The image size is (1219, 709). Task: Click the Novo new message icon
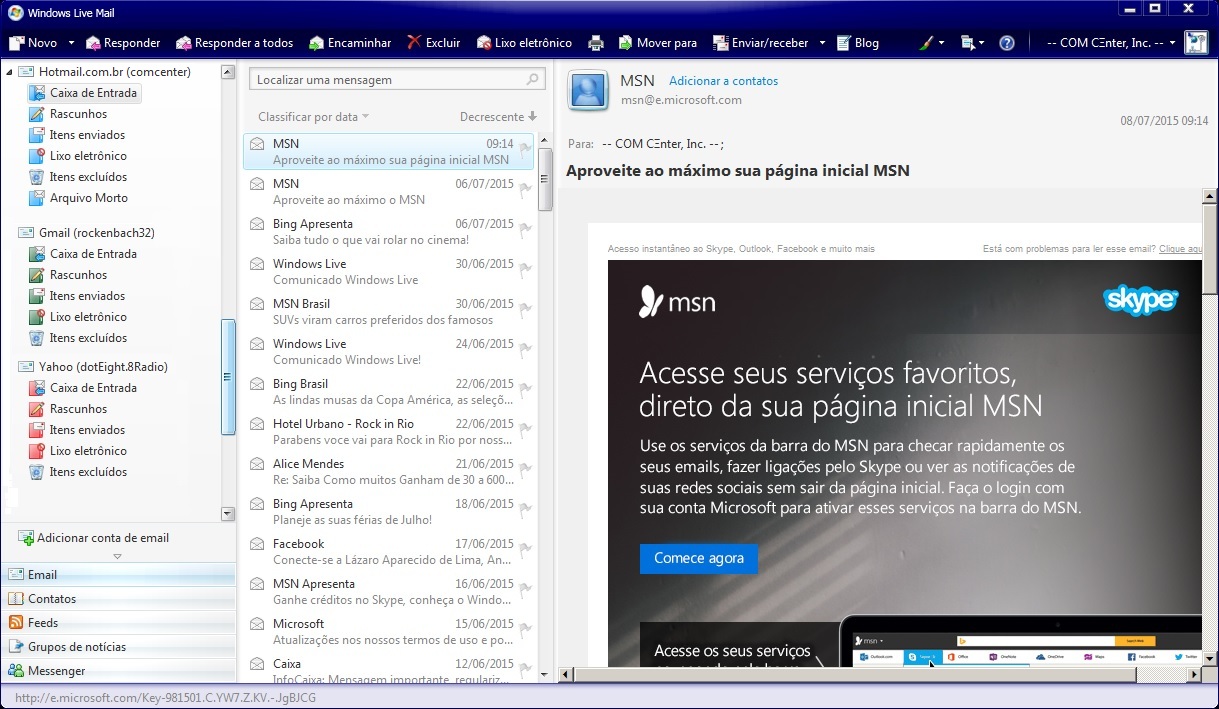point(17,43)
